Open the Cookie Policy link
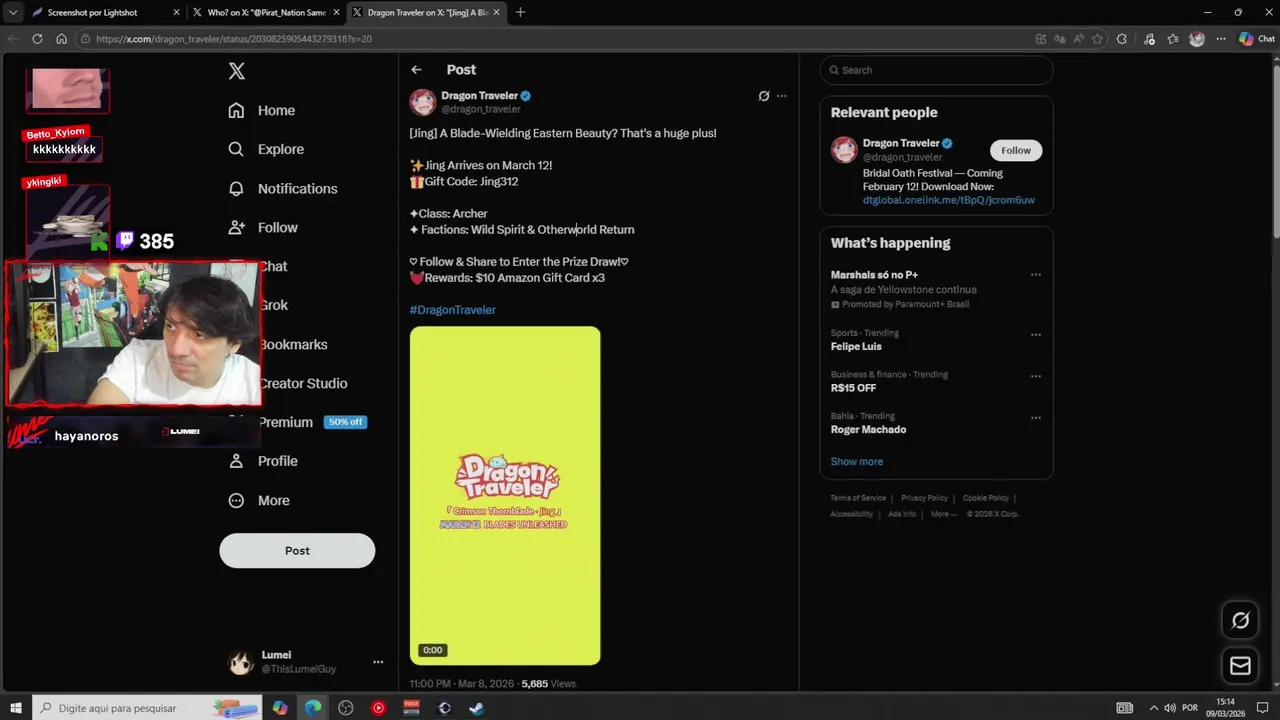Screen dimensions: 1280x720 [x=986, y=498]
